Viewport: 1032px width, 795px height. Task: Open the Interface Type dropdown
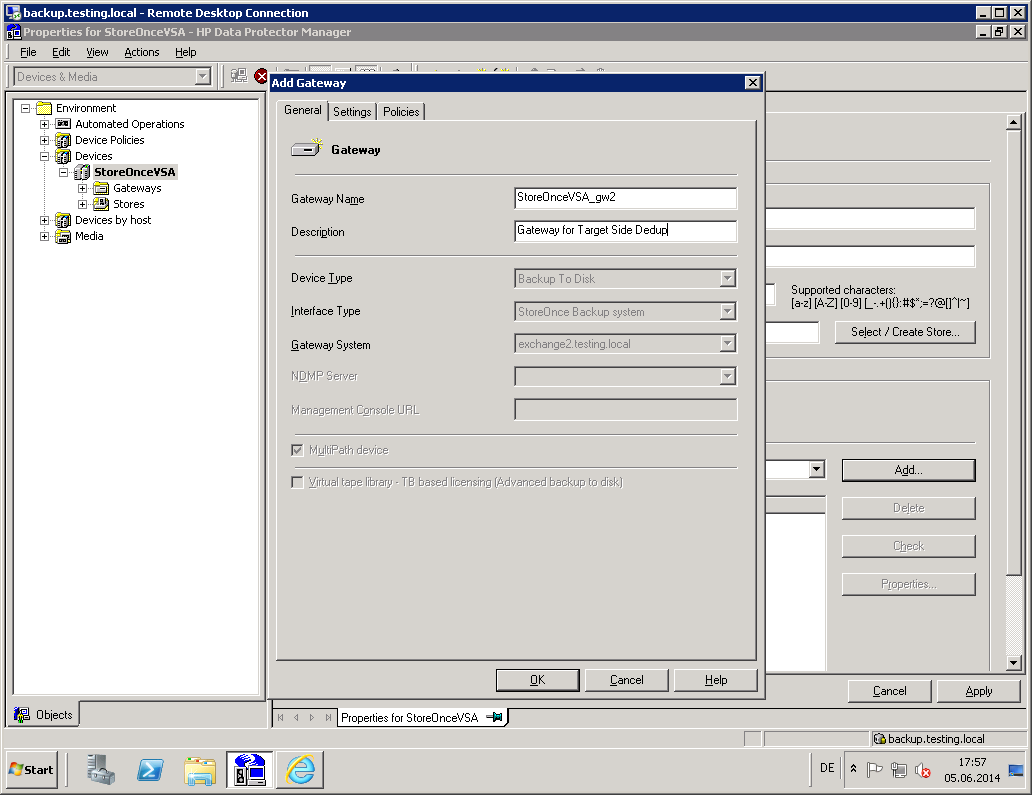click(727, 311)
